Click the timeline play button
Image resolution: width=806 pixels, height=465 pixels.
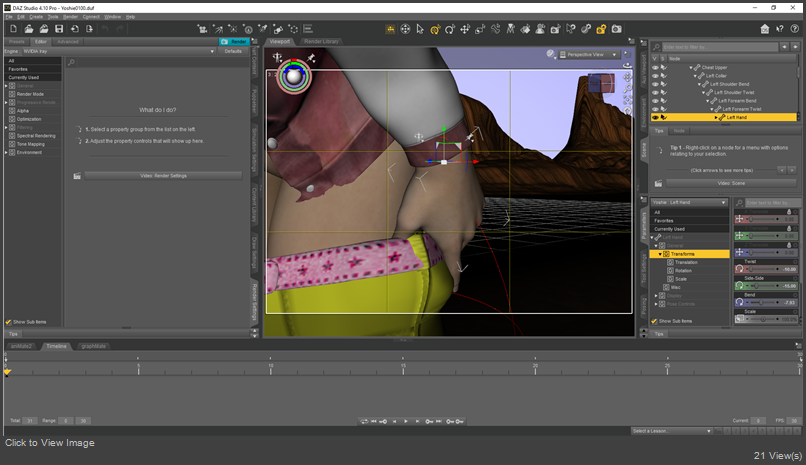point(406,421)
